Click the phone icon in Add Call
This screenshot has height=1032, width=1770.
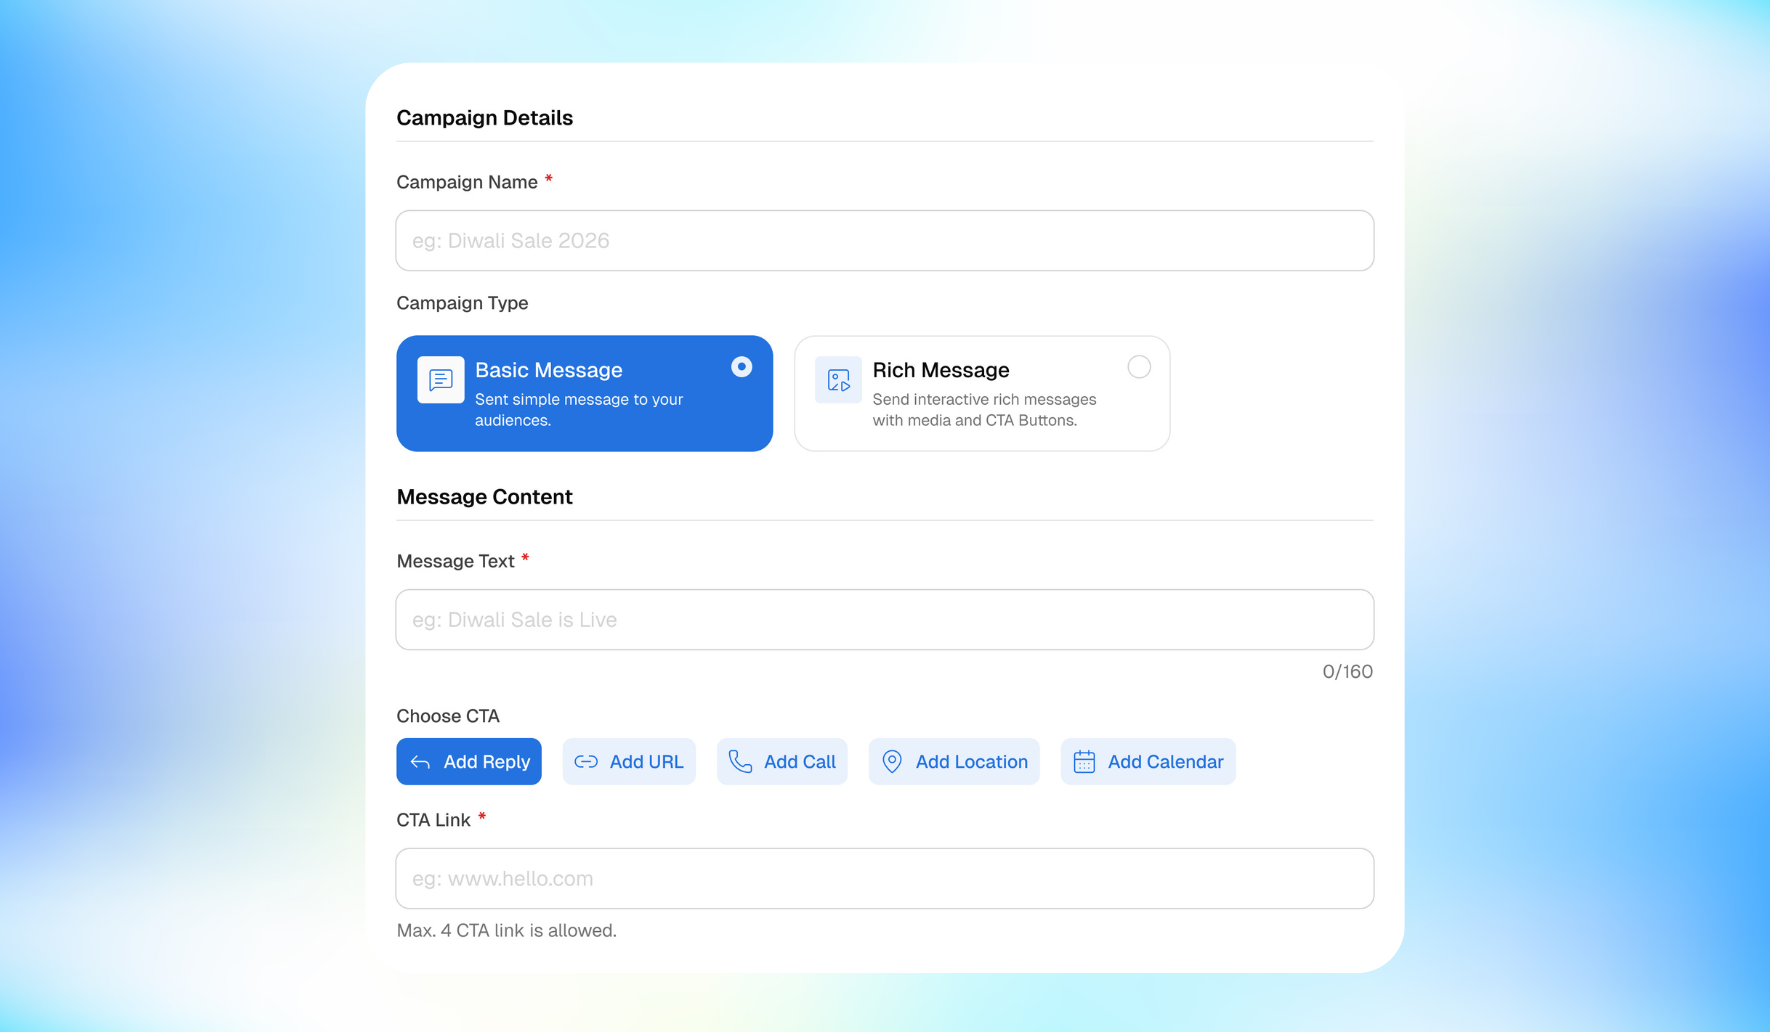tap(740, 762)
